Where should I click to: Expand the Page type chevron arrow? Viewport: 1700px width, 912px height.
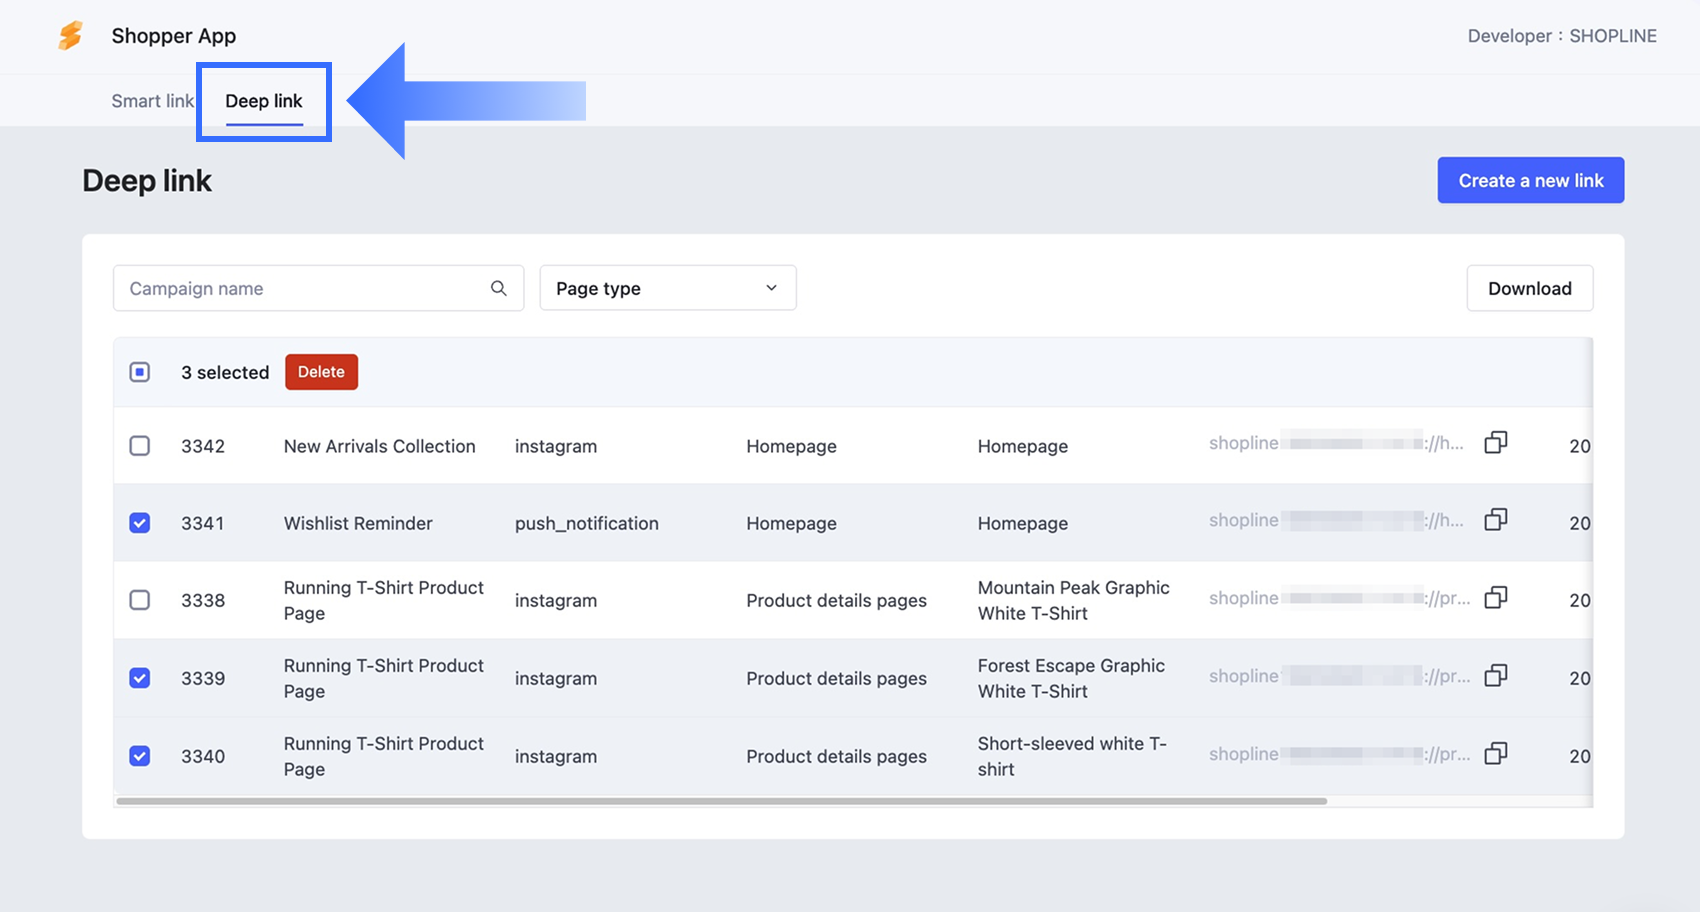tap(771, 288)
